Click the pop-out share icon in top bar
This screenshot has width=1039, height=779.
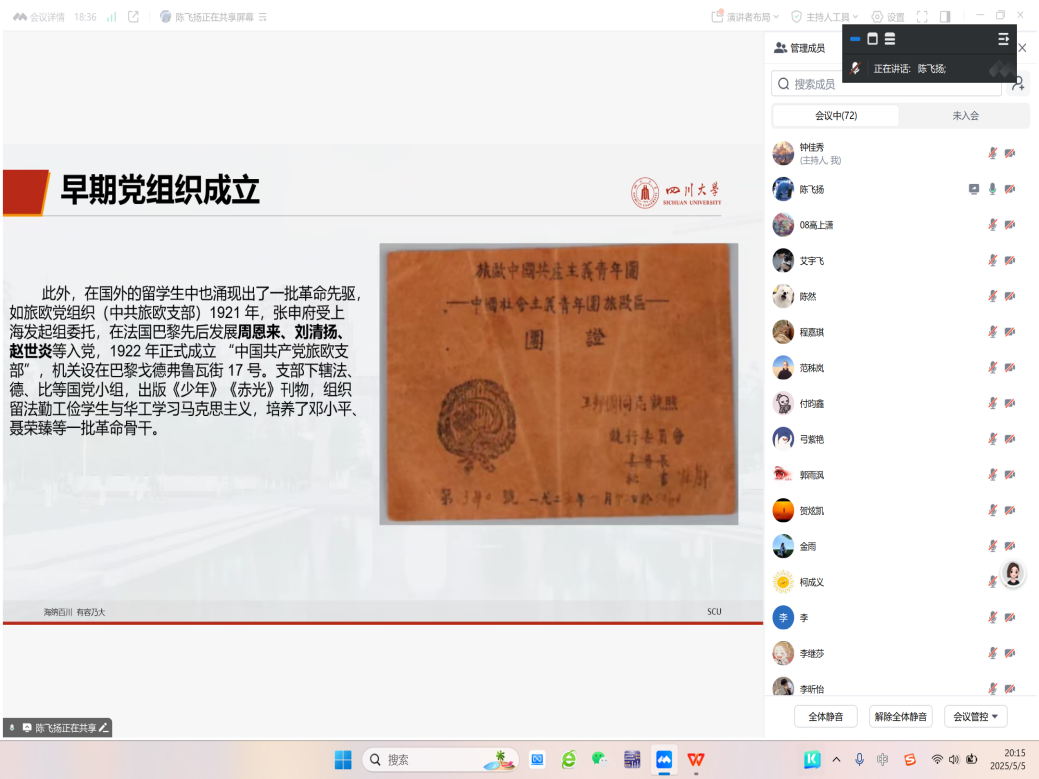pos(133,17)
